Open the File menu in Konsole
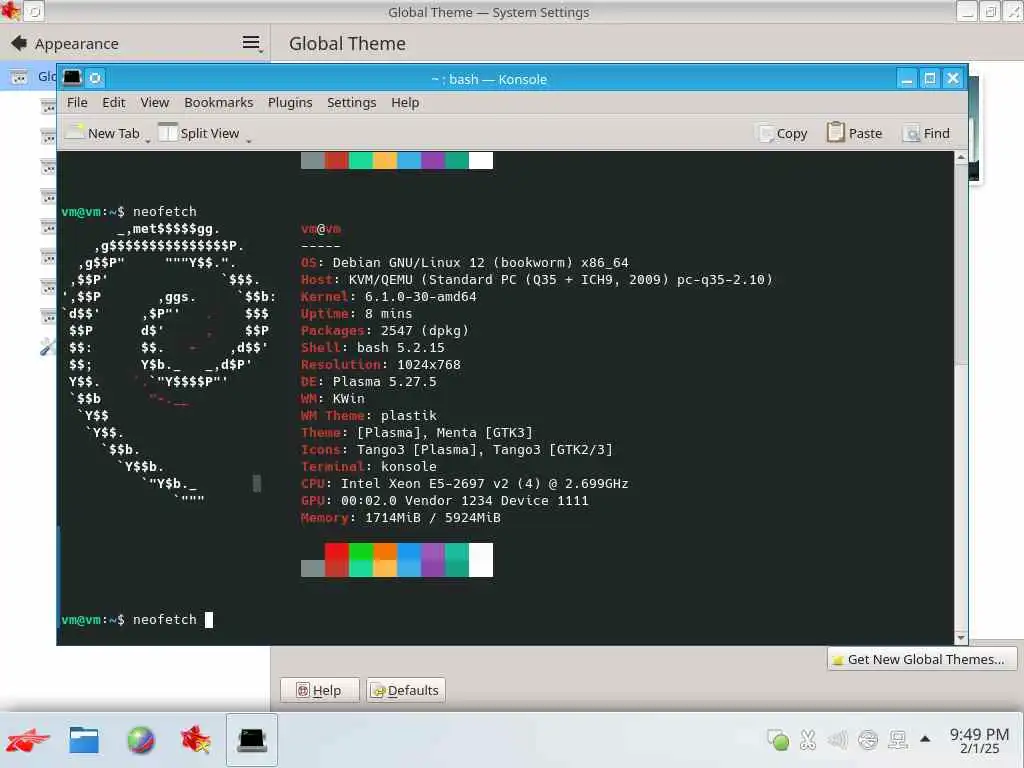Screen dimensions: 1024x768 pyautogui.click(x=77, y=103)
